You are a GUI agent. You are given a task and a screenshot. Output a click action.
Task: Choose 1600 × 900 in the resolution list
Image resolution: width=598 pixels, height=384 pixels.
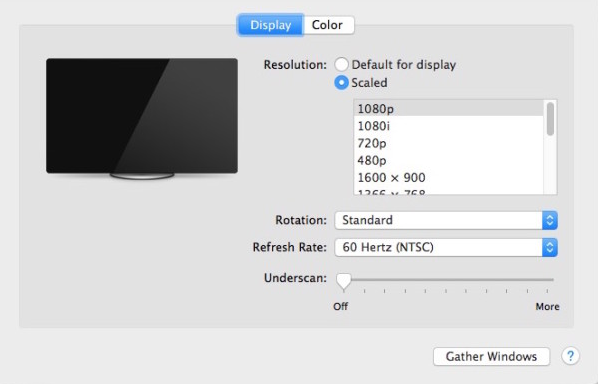(x=449, y=177)
